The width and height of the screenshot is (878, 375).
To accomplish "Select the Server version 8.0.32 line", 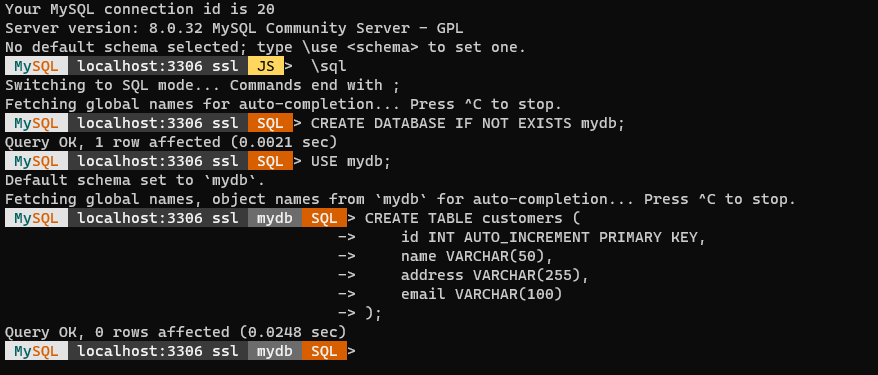I will [x=234, y=29].
